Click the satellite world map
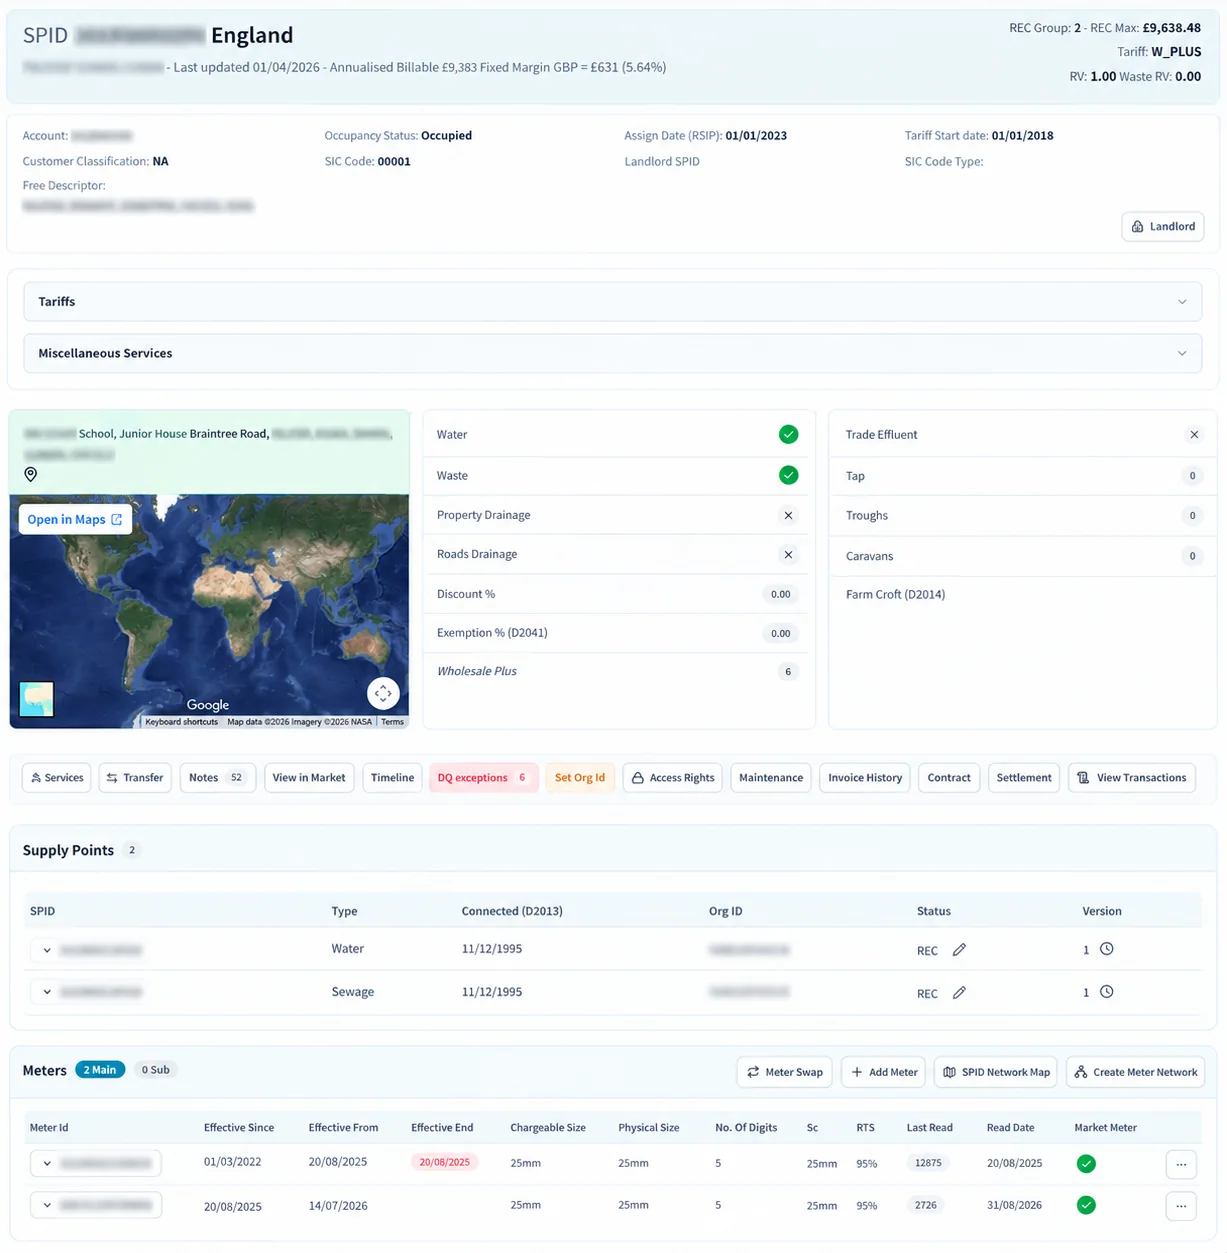1227x1253 pixels. coord(209,611)
